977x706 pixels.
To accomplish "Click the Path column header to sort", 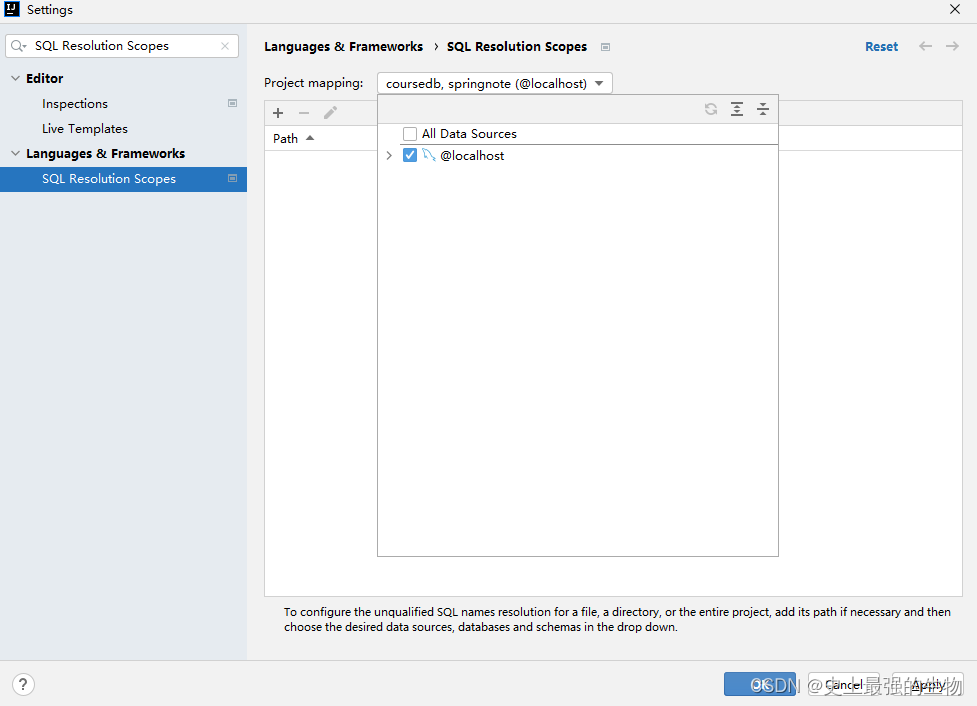I will [285, 138].
